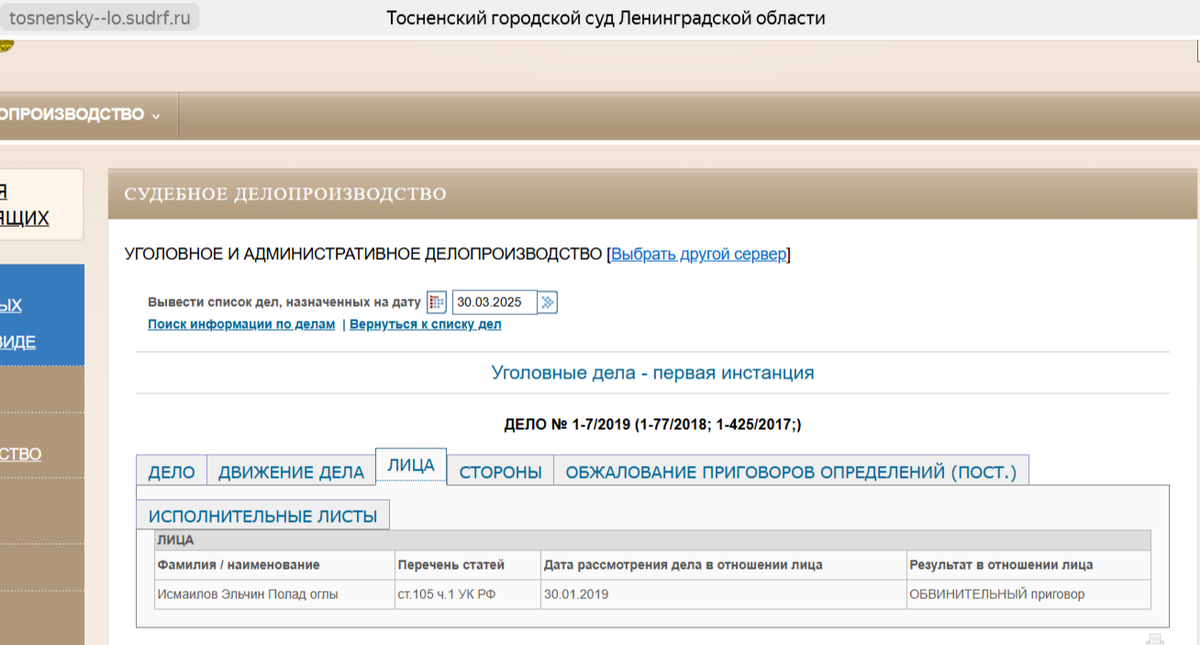1200x645 pixels.
Task: Select the ЛИЦА tab
Action: pos(411,466)
